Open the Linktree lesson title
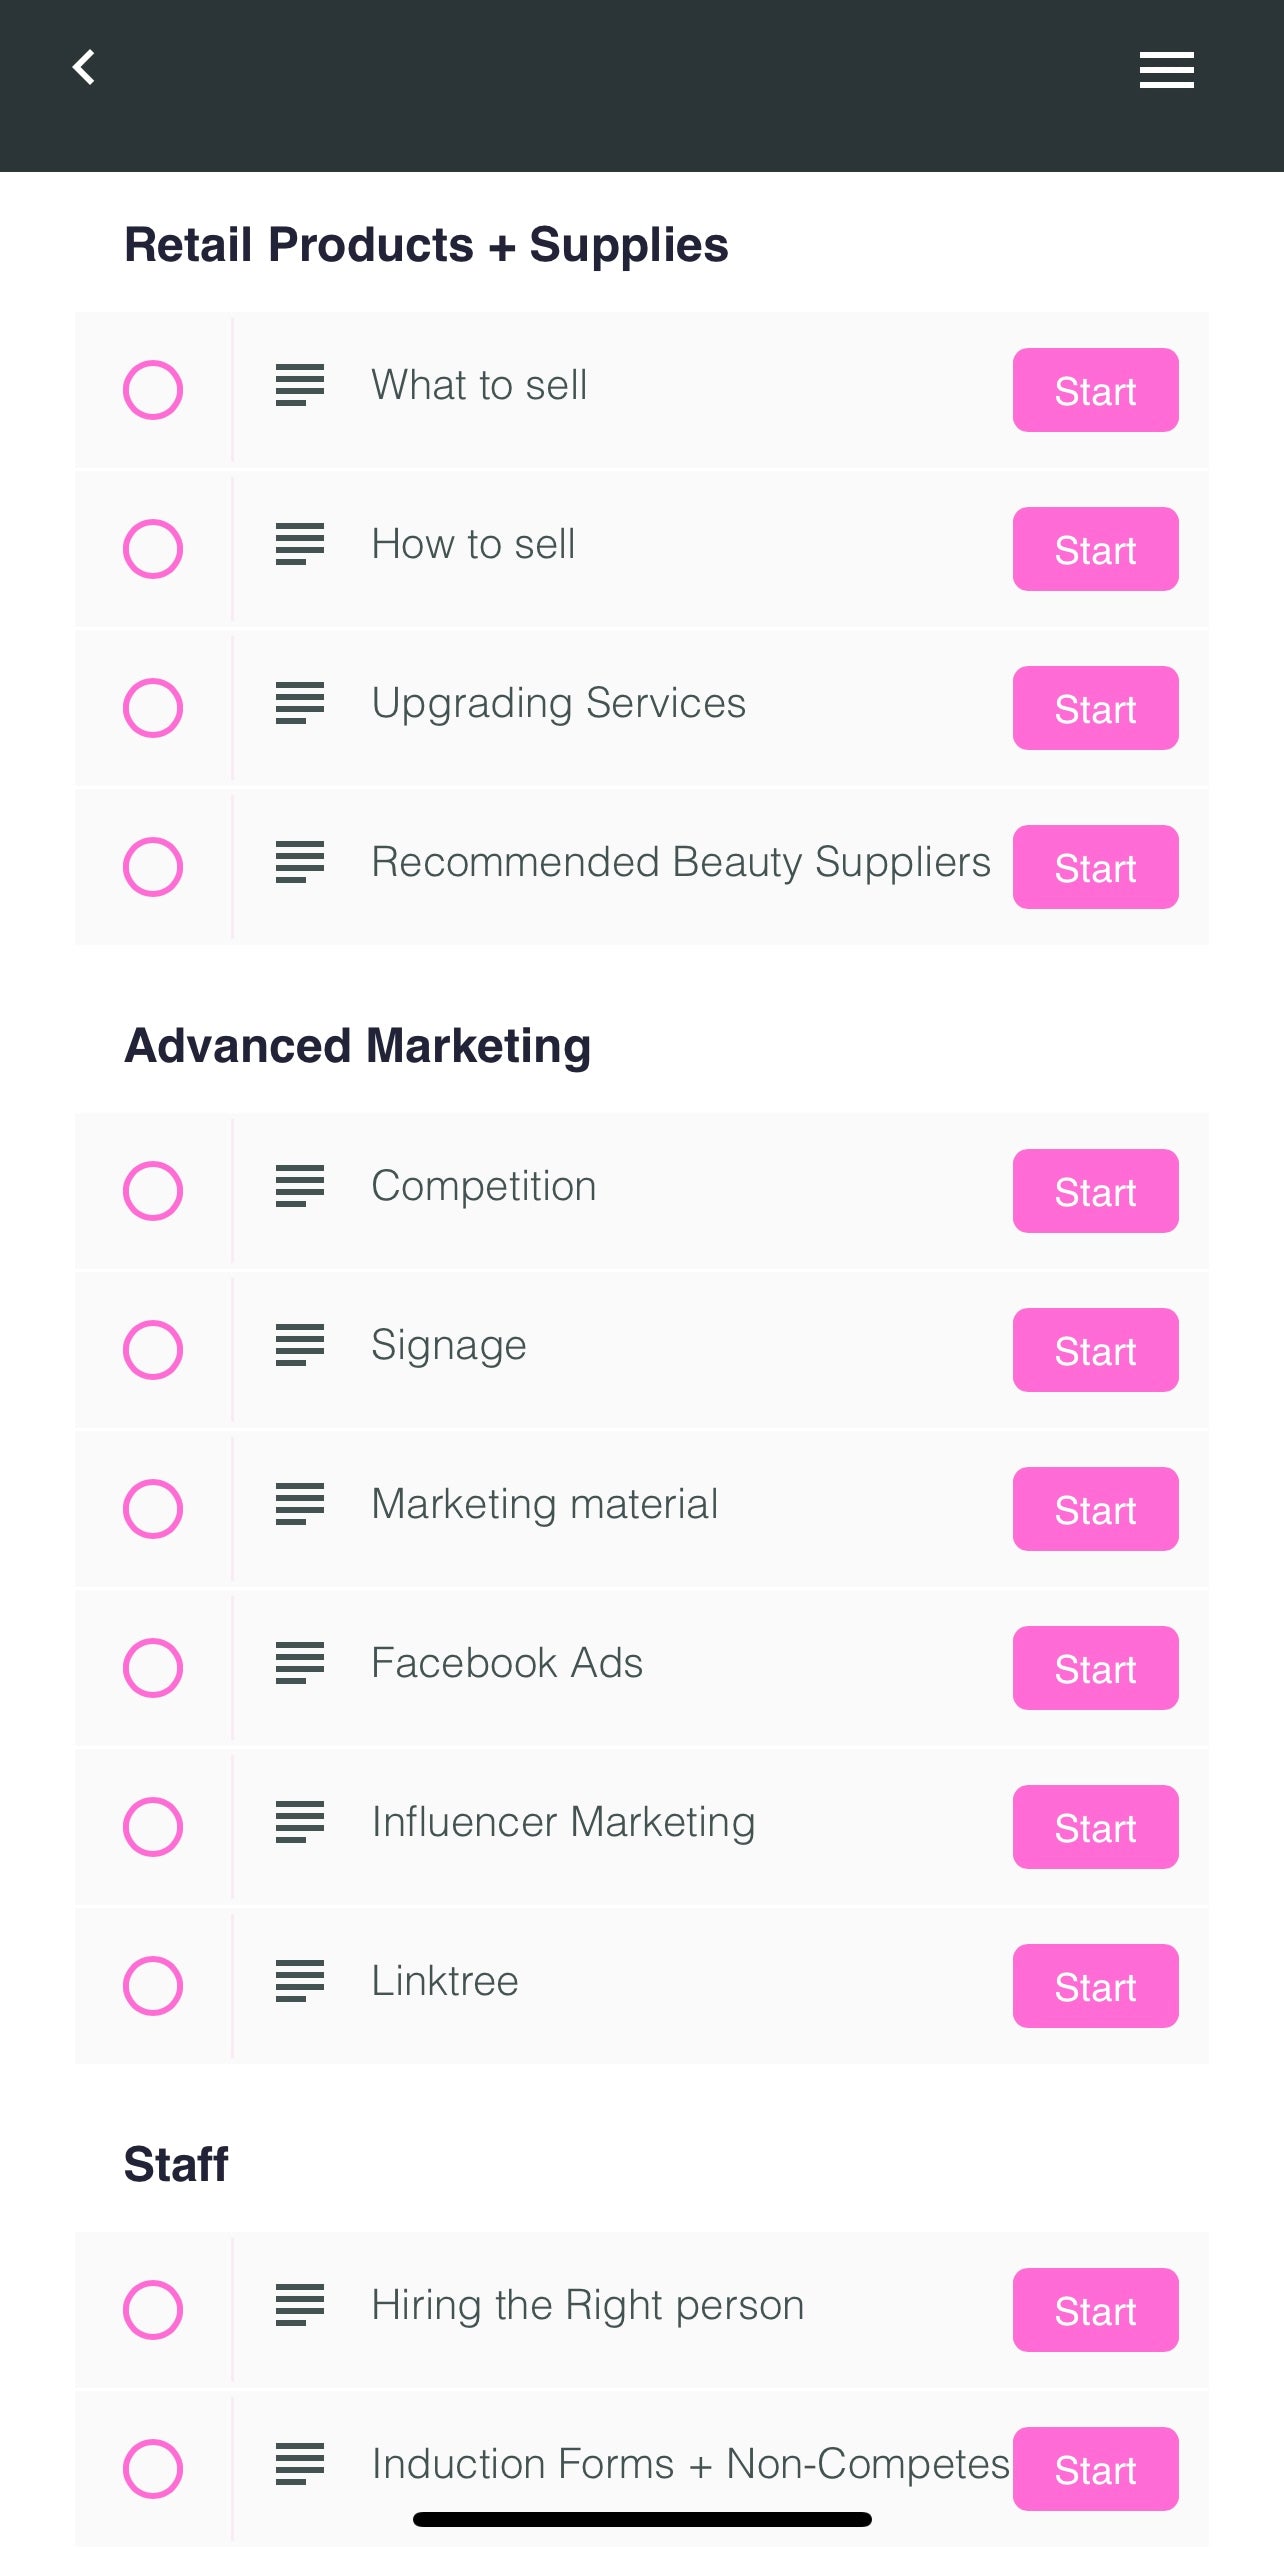The width and height of the screenshot is (1284, 2550). point(445,1981)
